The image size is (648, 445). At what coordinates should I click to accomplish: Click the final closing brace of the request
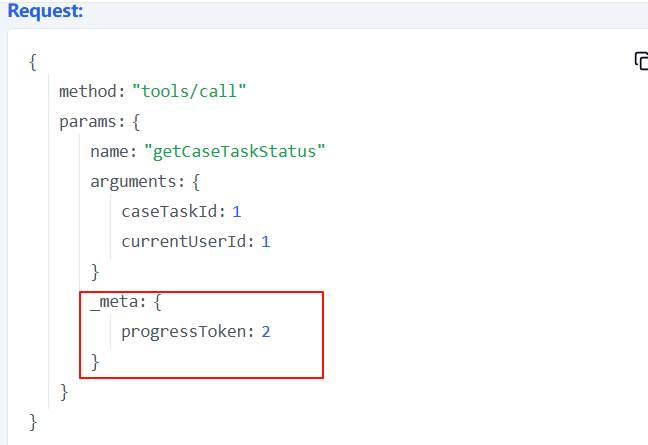click(x=33, y=421)
